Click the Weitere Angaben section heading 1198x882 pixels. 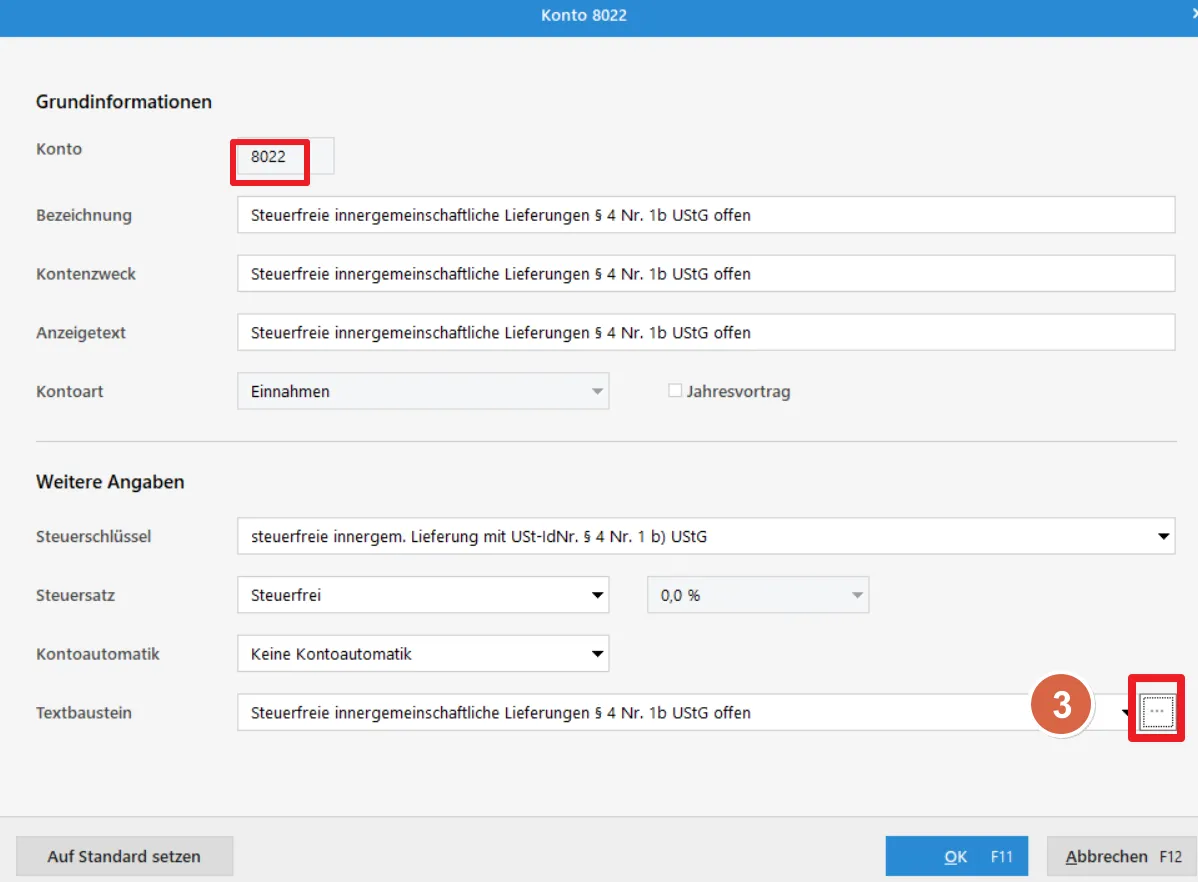point(110,482)
